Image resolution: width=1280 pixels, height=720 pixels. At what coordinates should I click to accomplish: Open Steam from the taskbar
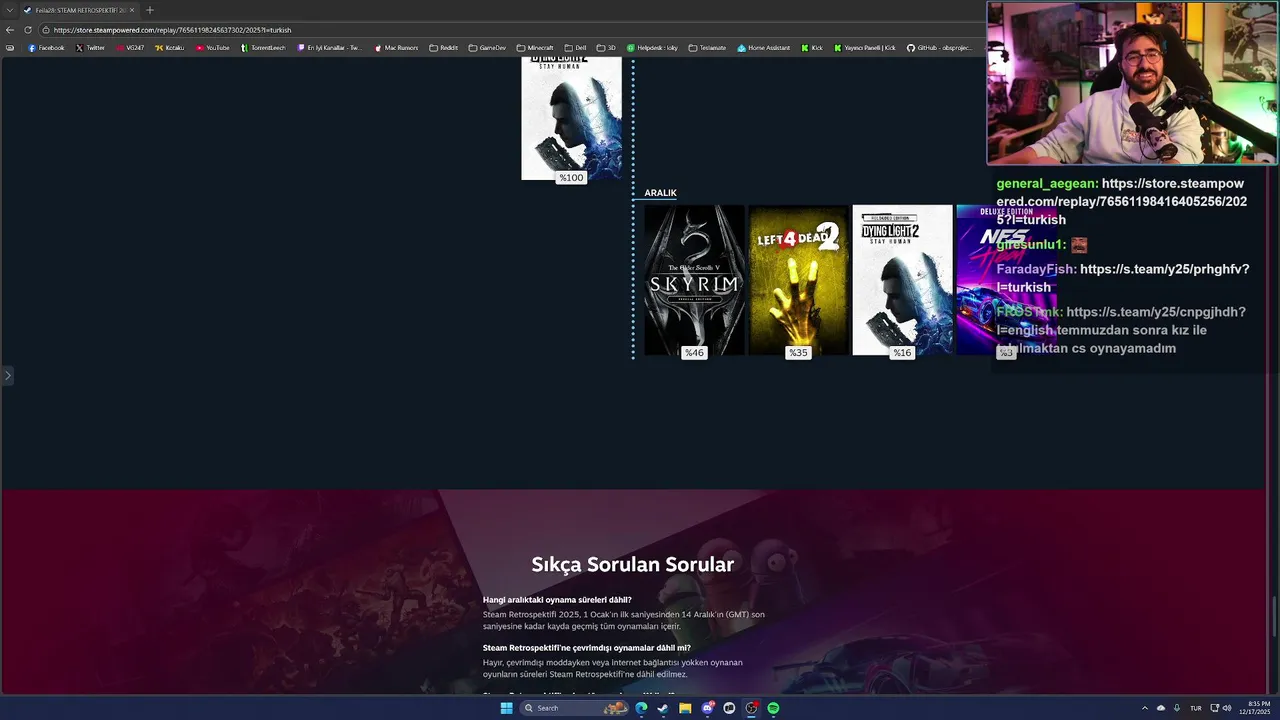point(663,708)
